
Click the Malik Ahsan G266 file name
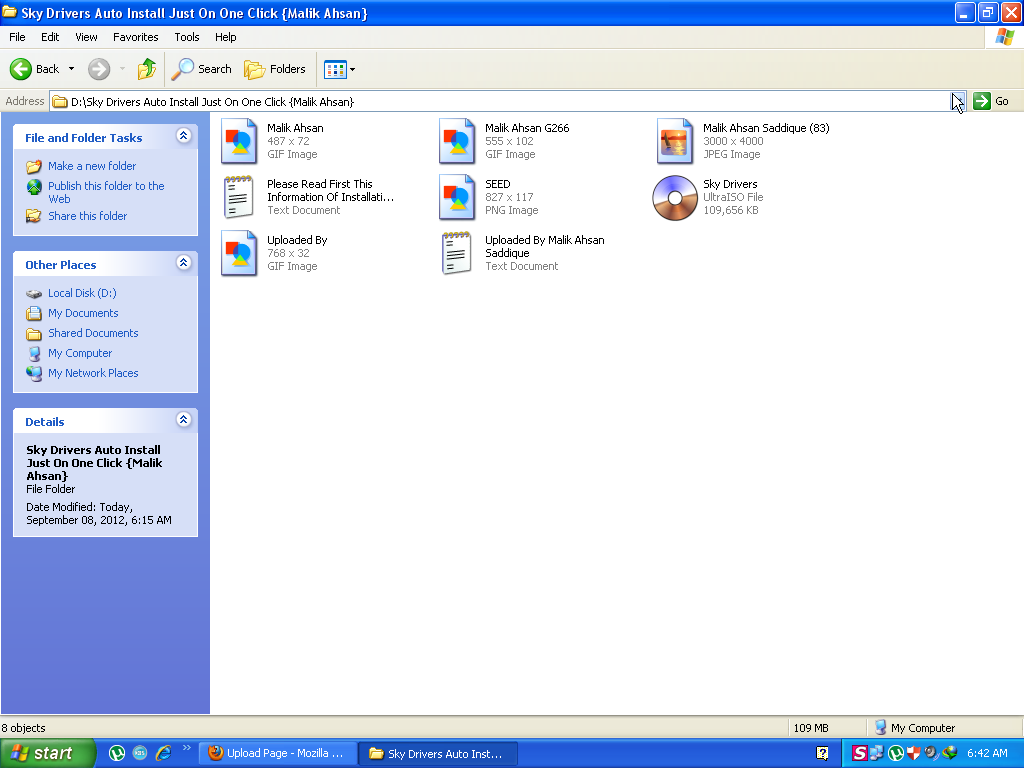[527, 128]
